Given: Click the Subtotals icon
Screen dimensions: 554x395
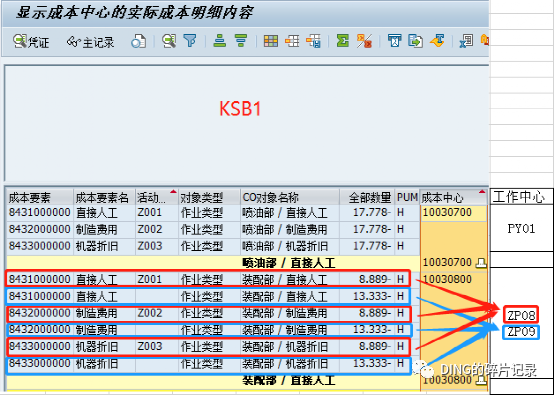Looking at the screenshot, I should tap(364, 41).
